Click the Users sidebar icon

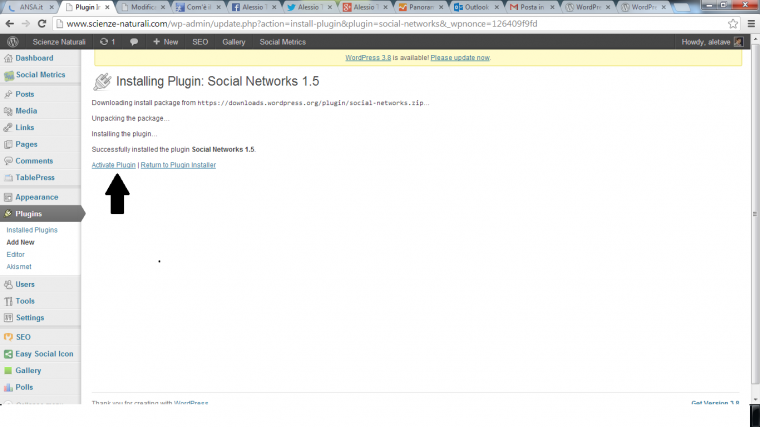[8, 285]
